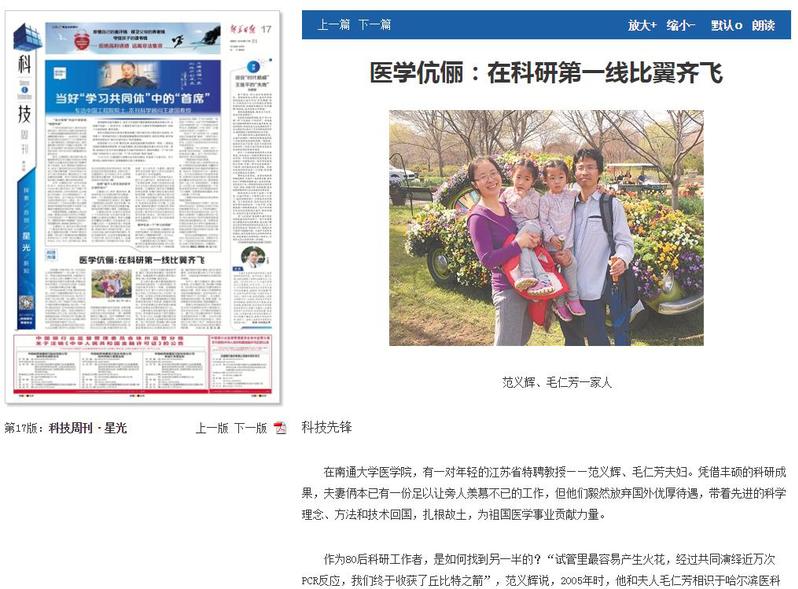The height and width of the screenshot is (589, 798).
Task: Open the previous article via 上一篇
Action: click(x=333, y=24)
